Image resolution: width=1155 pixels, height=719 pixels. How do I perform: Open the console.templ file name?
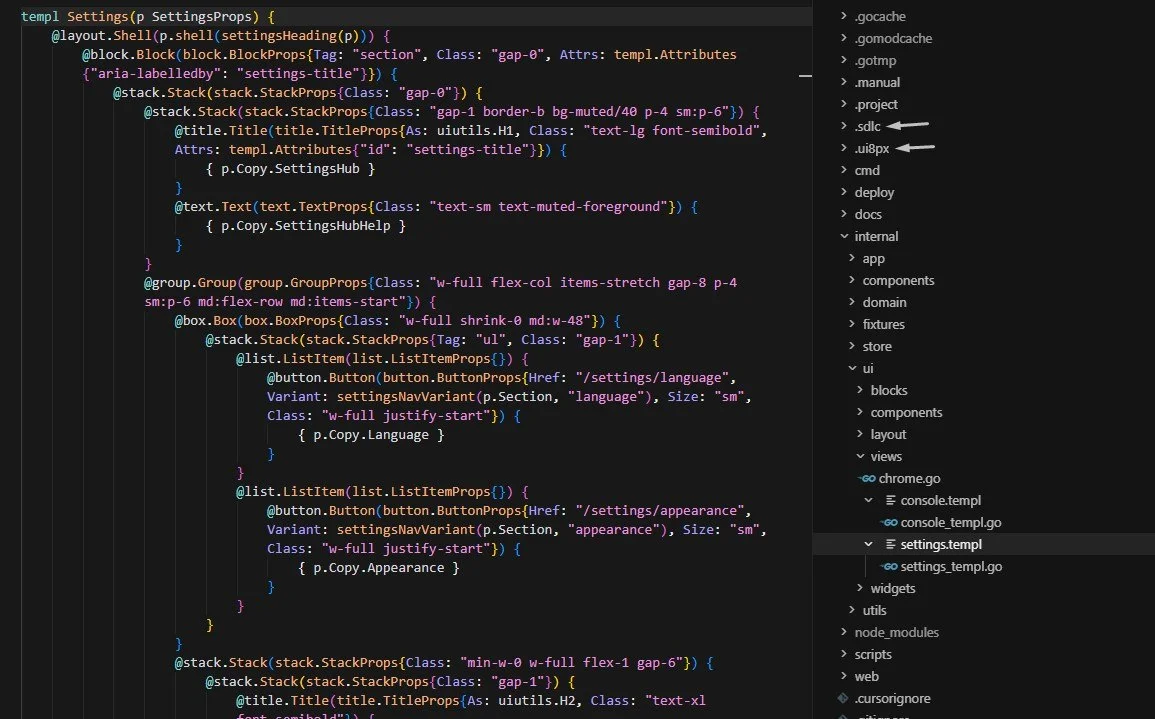(x=941, y=501)
